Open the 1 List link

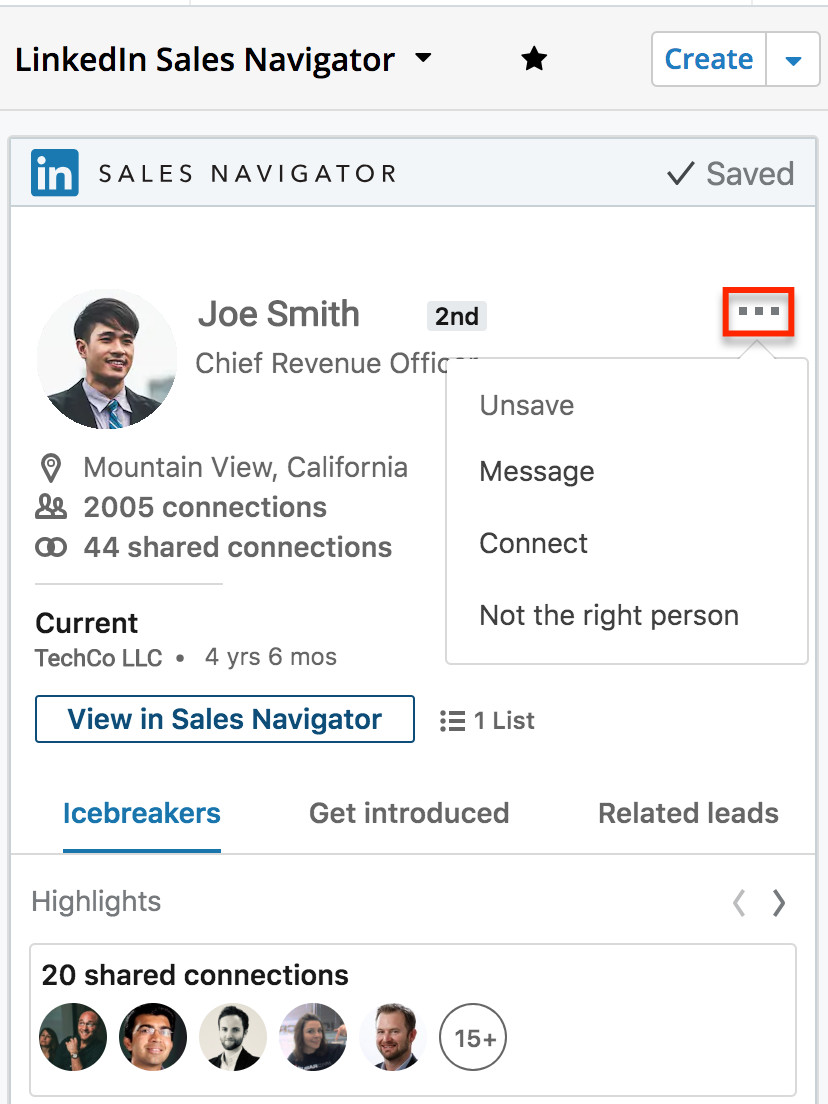coord(504,720)
